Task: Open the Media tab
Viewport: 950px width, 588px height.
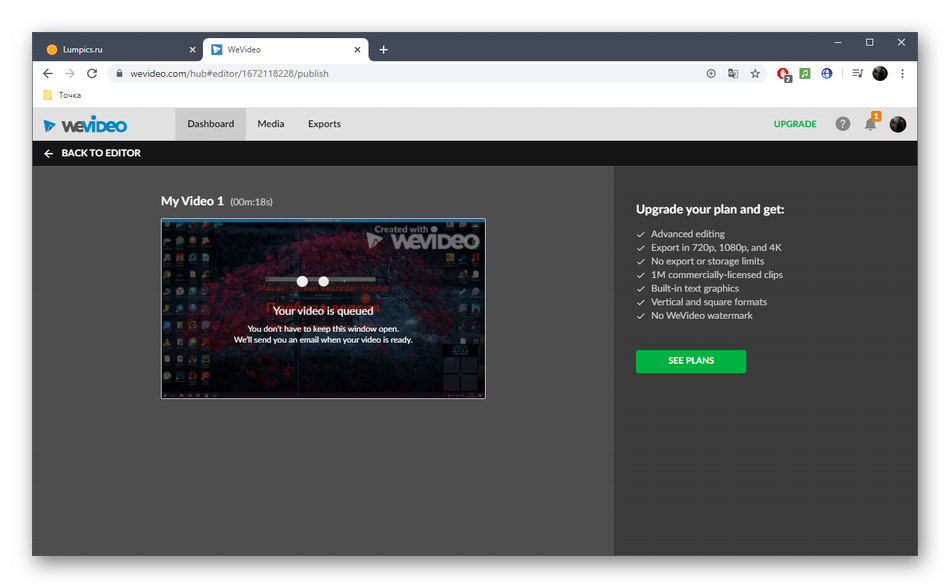Action: coord(270,124)
